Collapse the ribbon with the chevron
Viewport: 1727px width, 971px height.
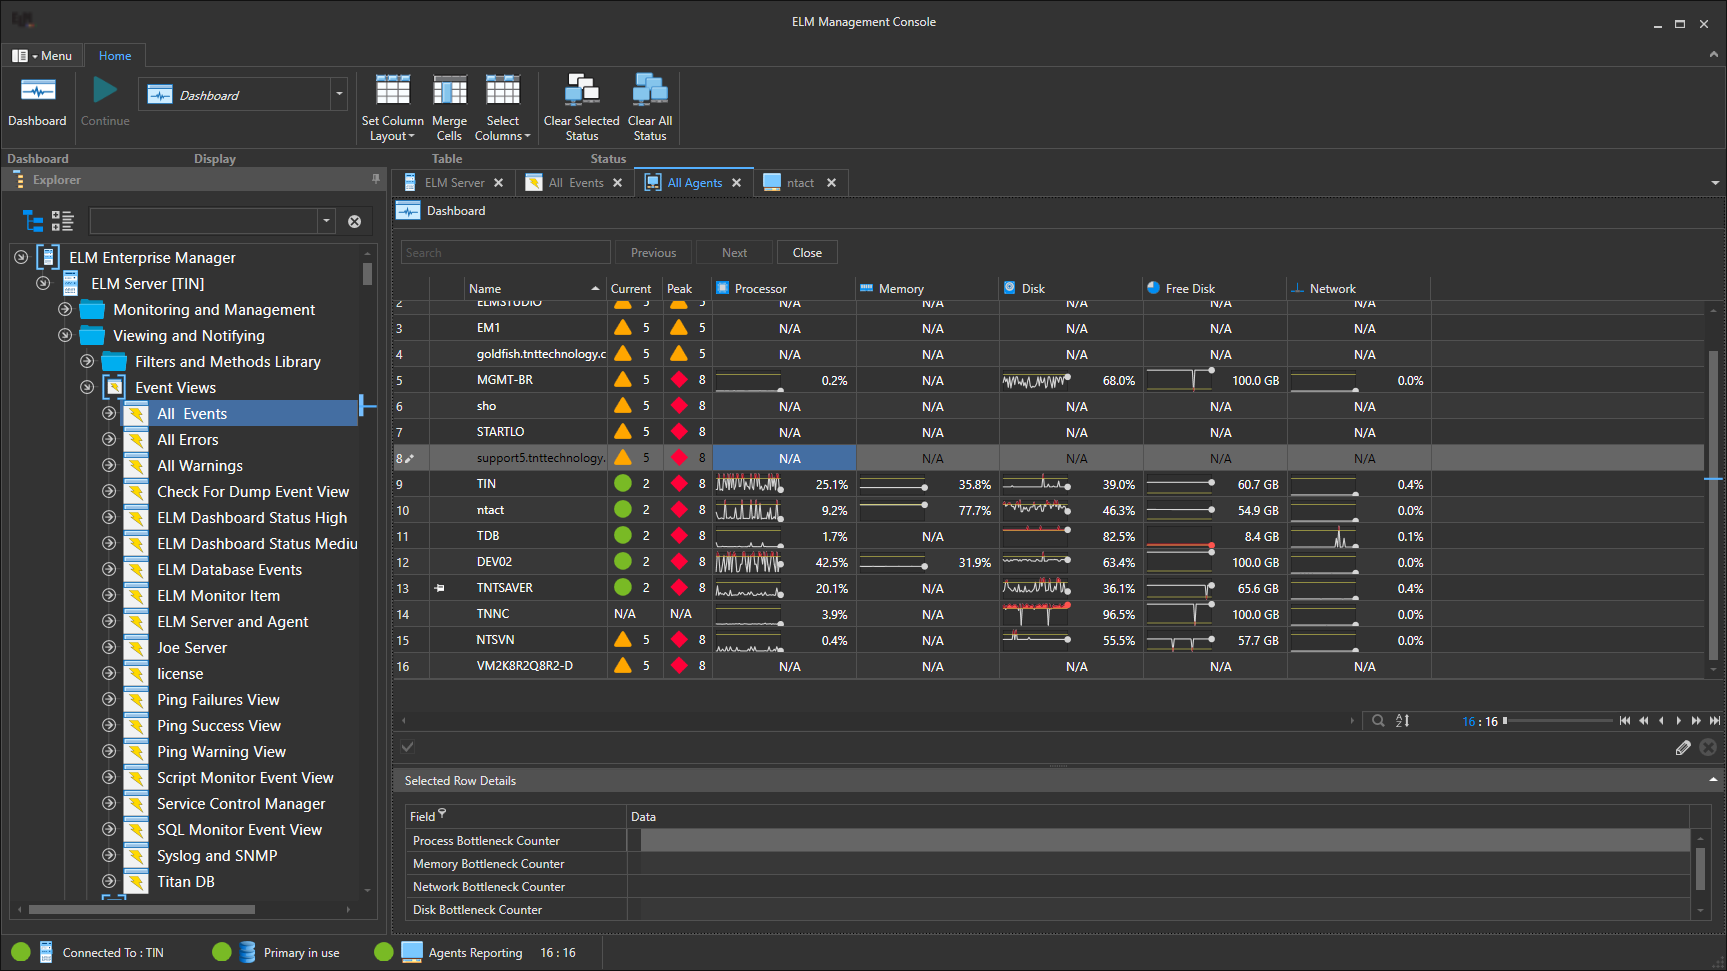click(1714, 55)
